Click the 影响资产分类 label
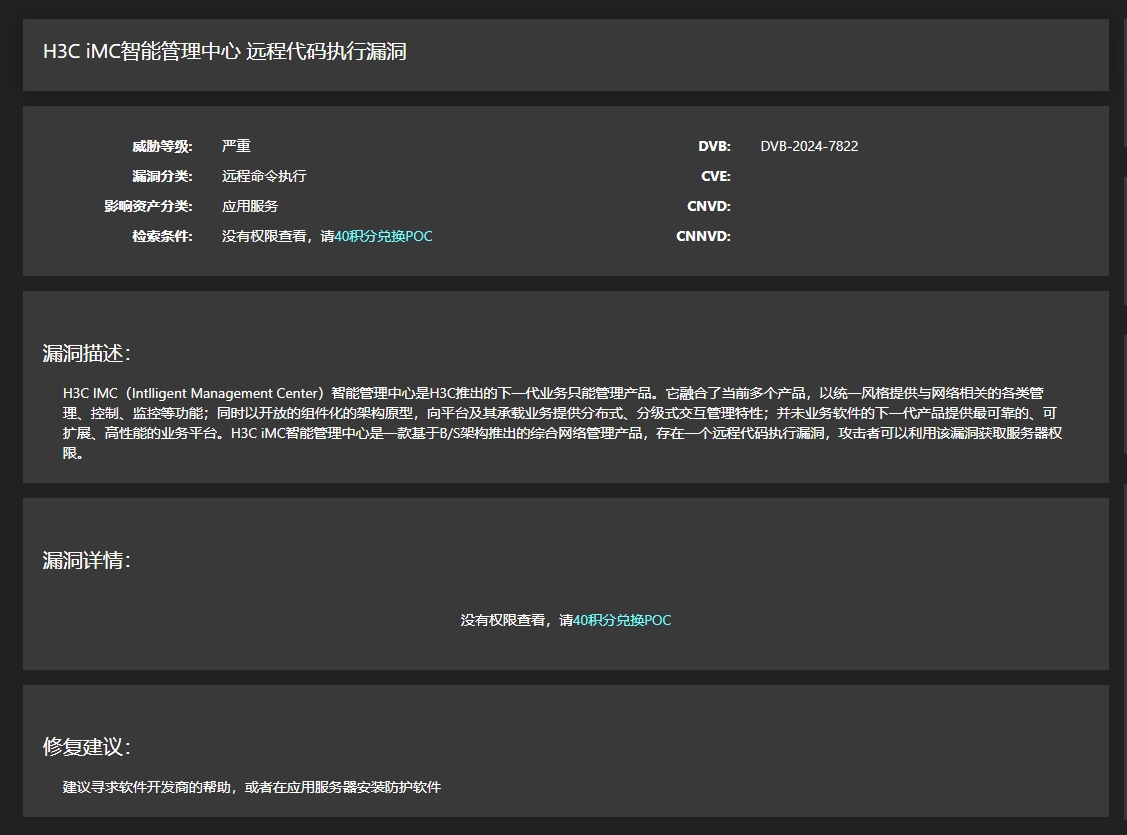1127x835 pixels. coord(149,206)
